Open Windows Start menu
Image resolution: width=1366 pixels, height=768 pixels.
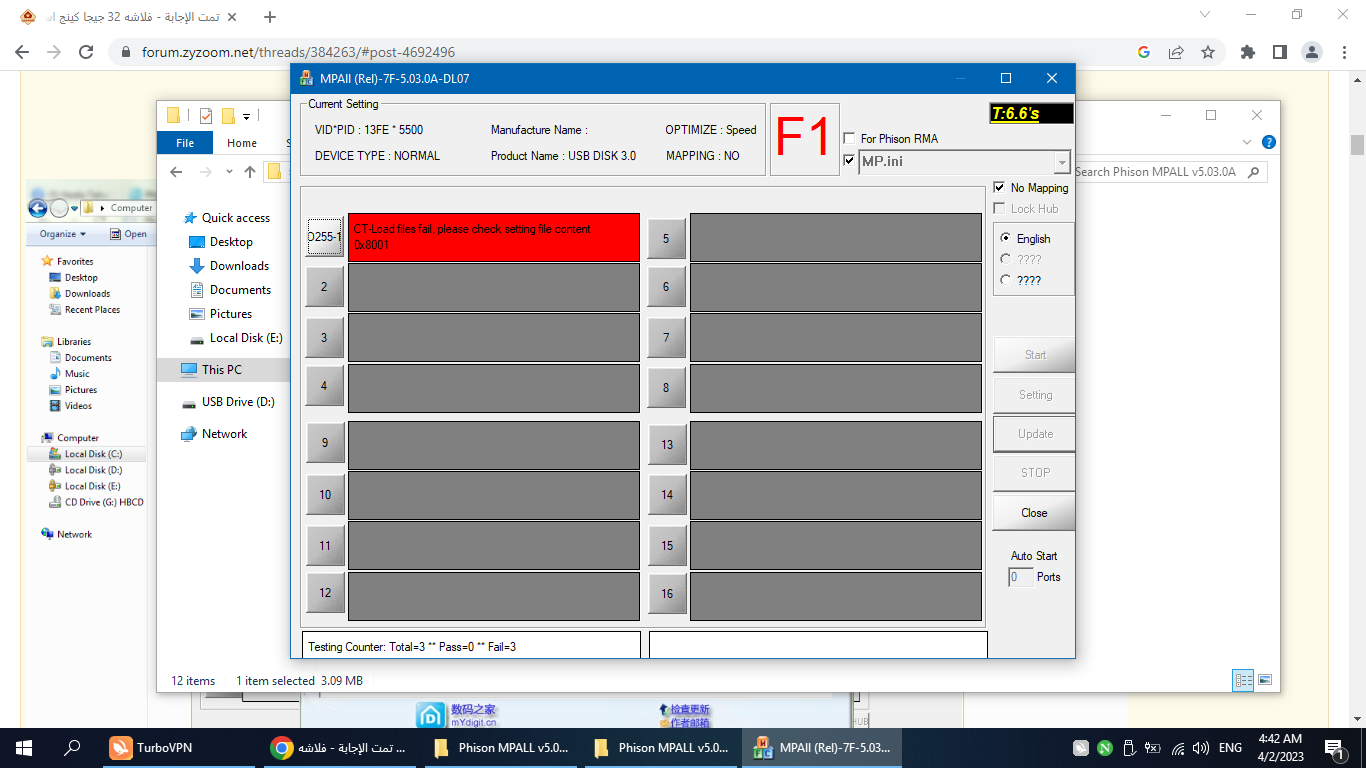tap(24, 747)
